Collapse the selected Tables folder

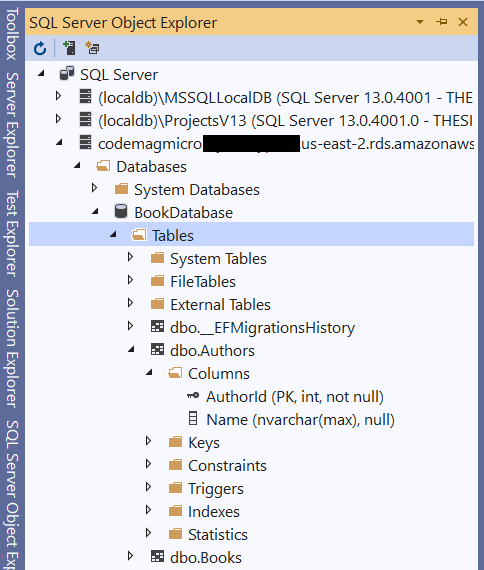click(113, 234)
